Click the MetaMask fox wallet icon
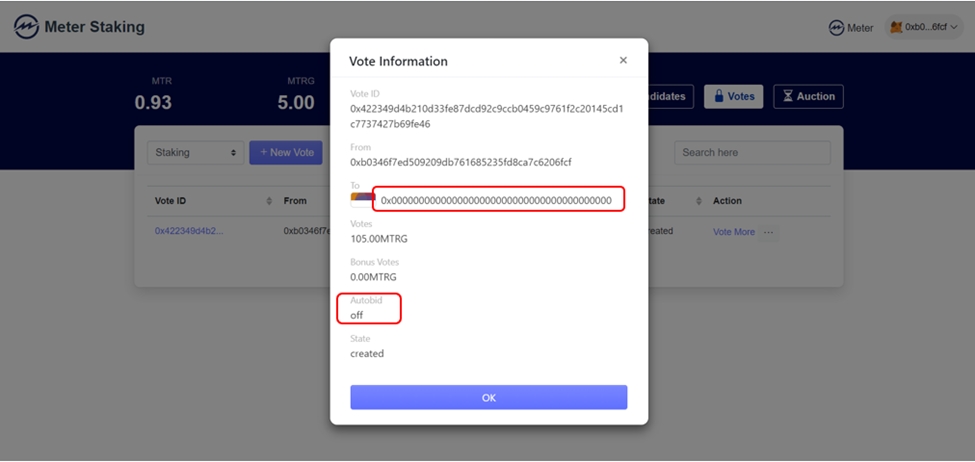Viewport: 975px width, 462px height. click(x=896, y=28)
